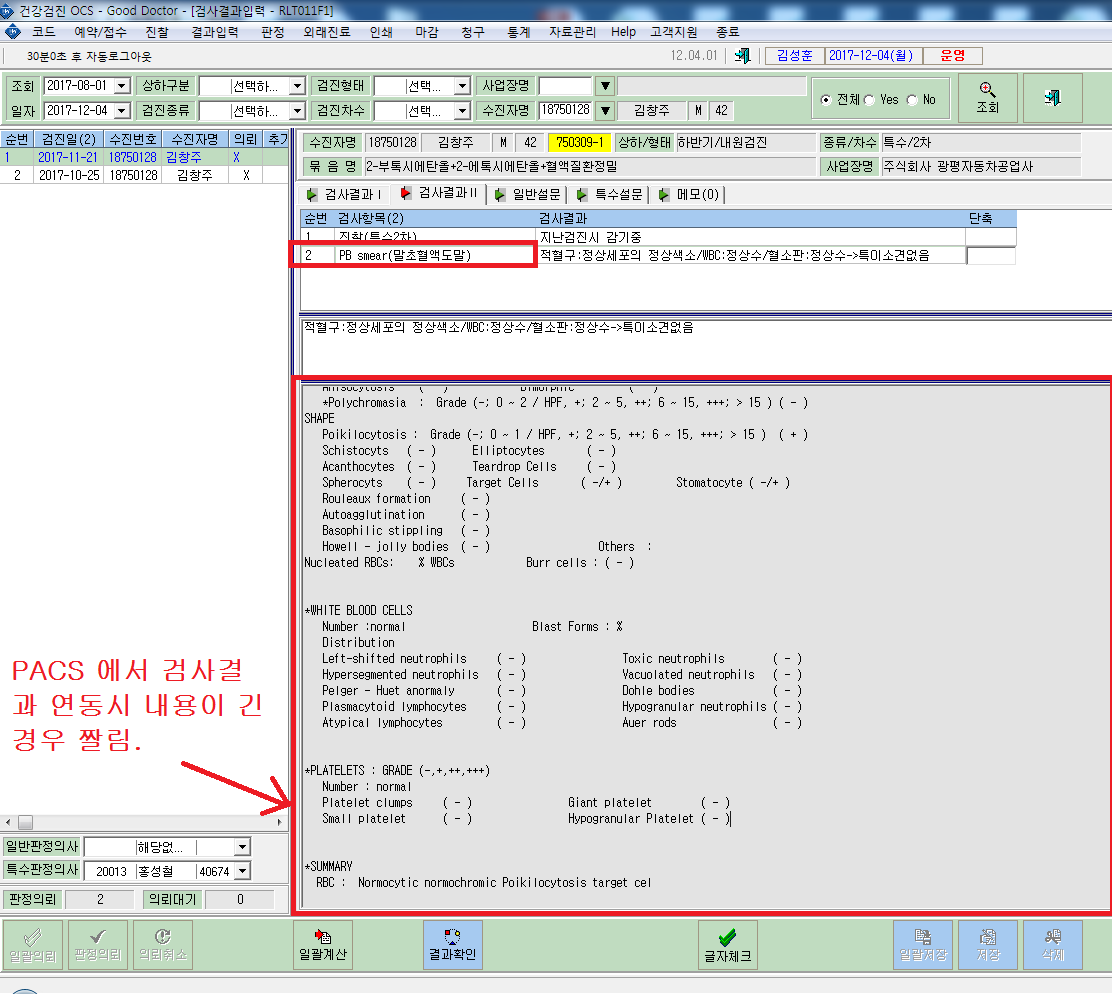This screenshot has width=1112, height=994.
Task: Click the 결과확인 result confirm icon
Action: point(452,945)
